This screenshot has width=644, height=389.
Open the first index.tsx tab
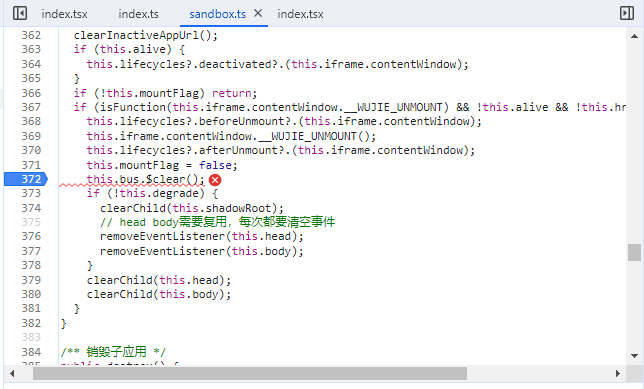click(64, 14)
